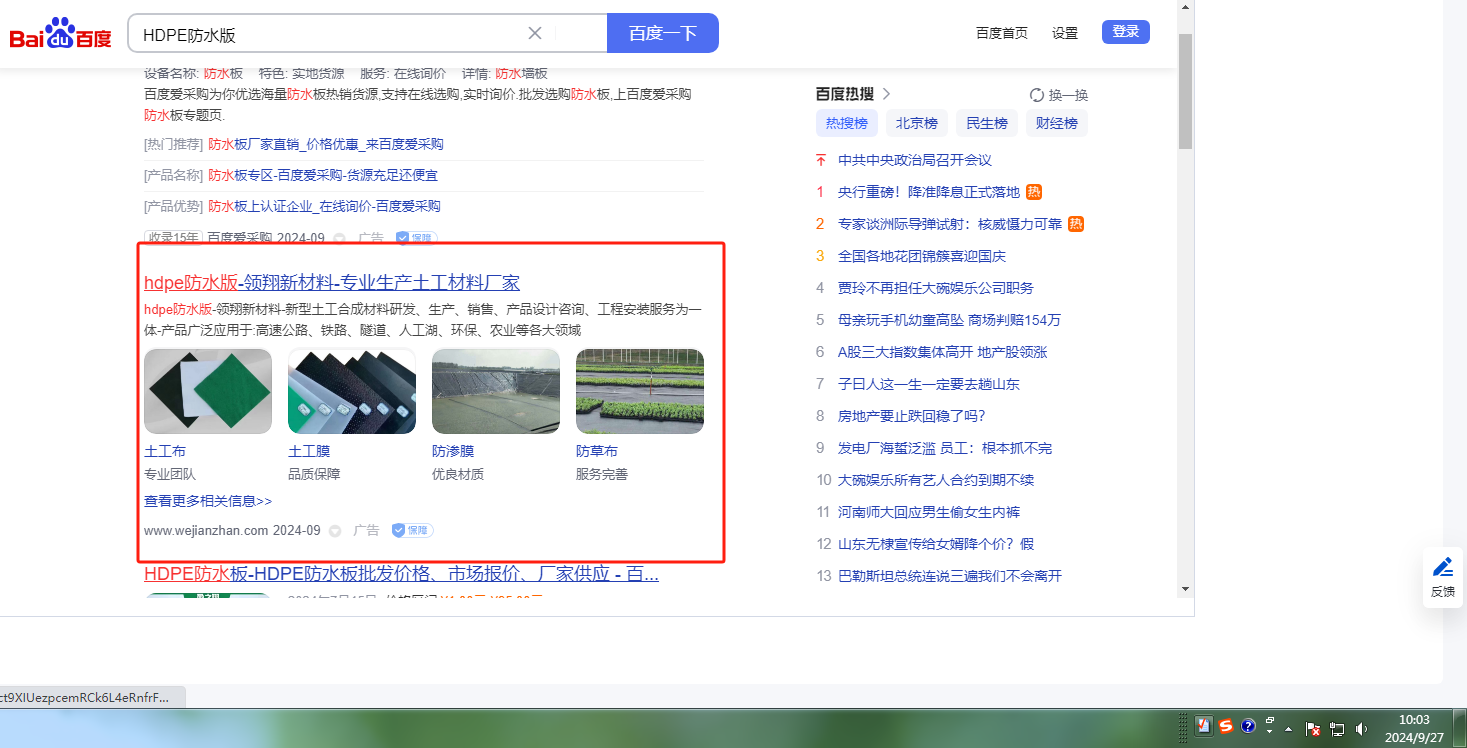1467x748 pixels.
Task: Click the volume speaker tray icon
Action: click(x=1362, y=728)
